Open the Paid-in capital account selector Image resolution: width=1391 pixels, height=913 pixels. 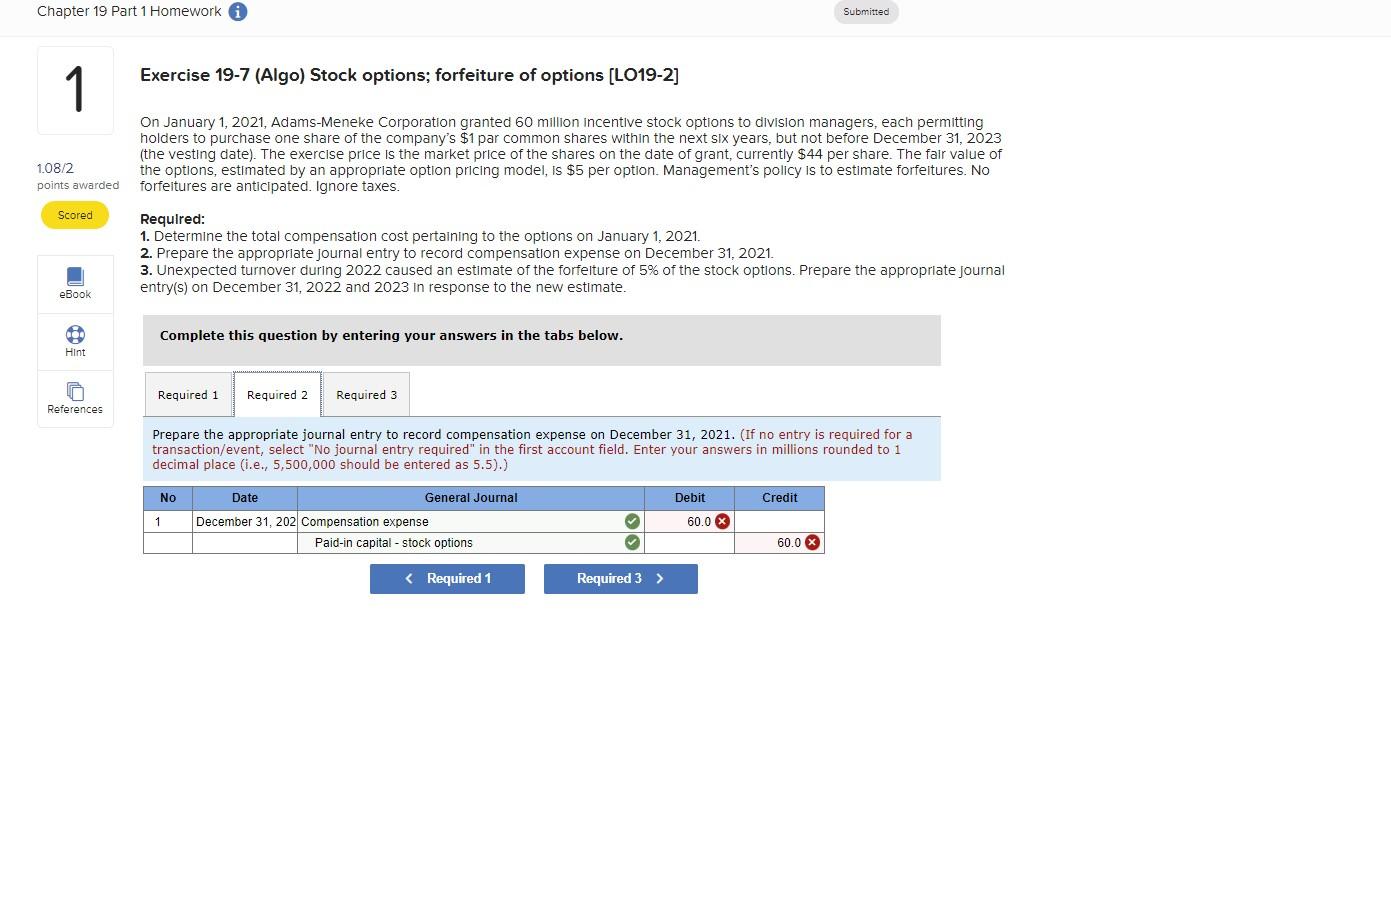point(460,542)
